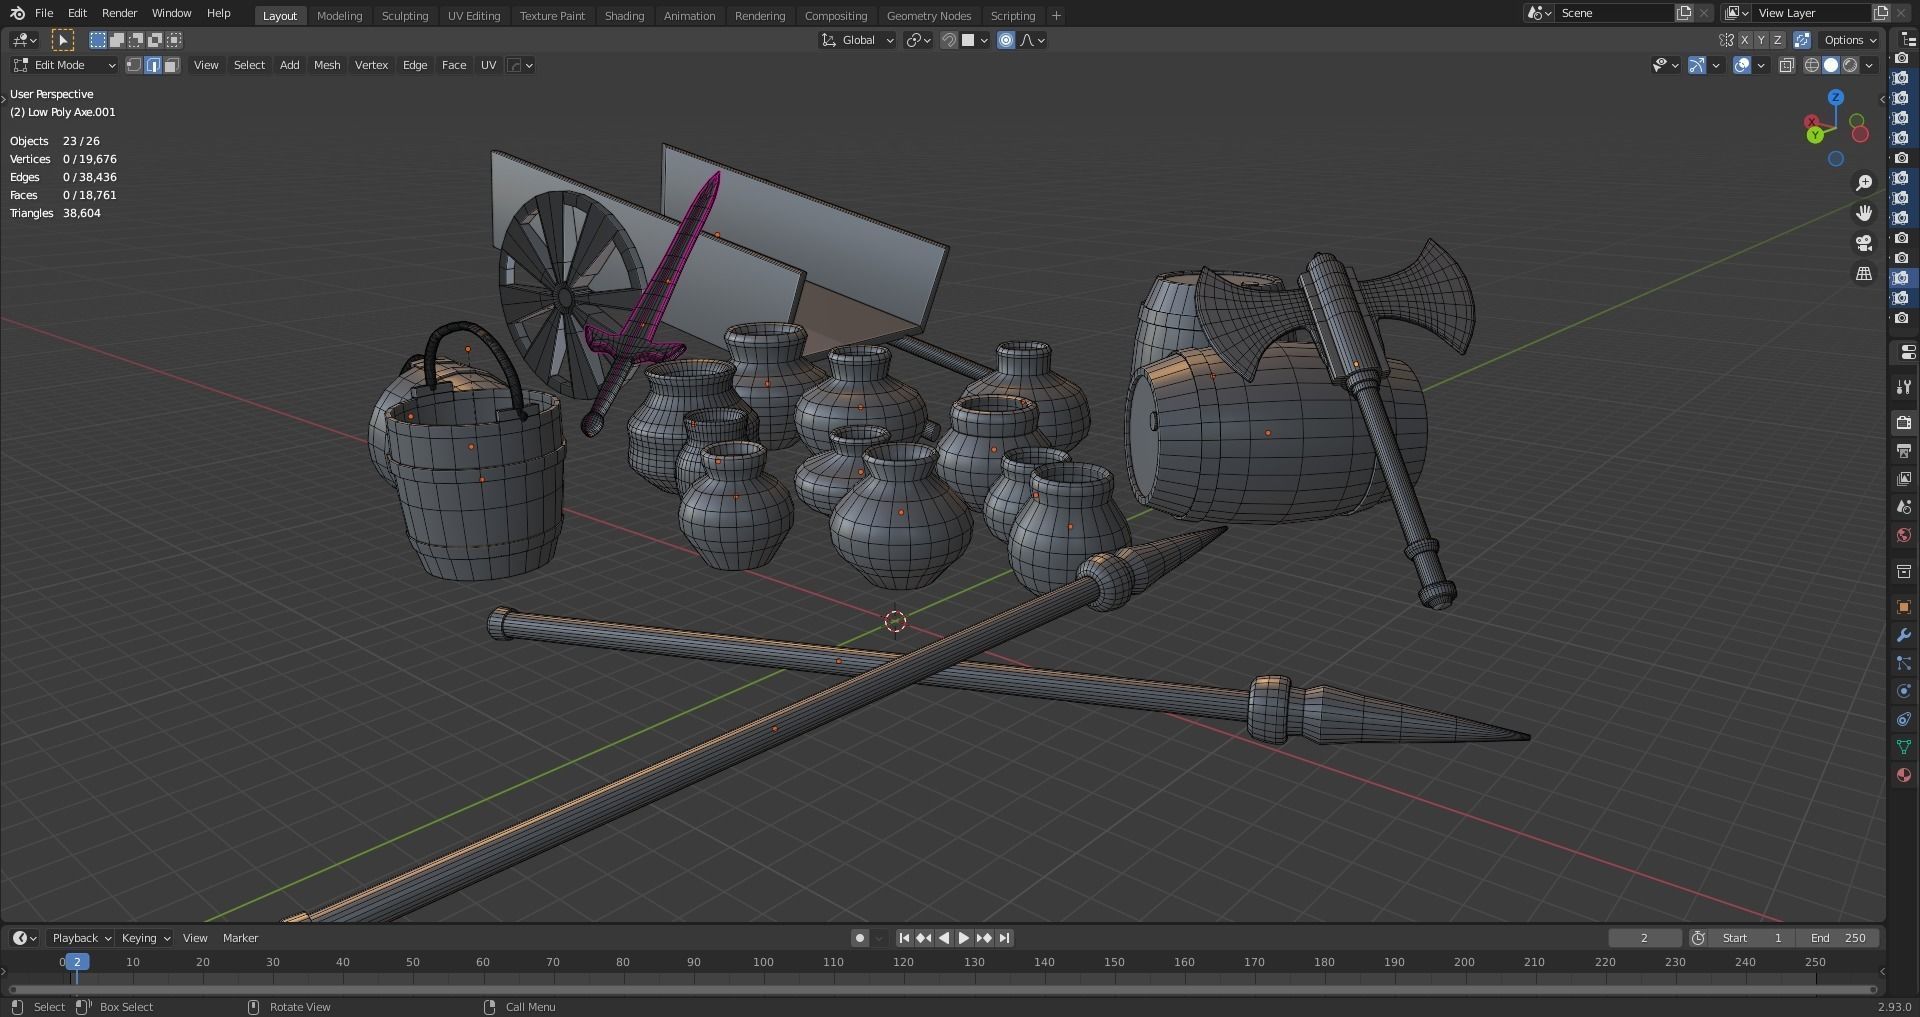This screenshot has height=1017, width=1920.
Task: Switch to wireframe viewport shading
Action: coord(1812,65)
